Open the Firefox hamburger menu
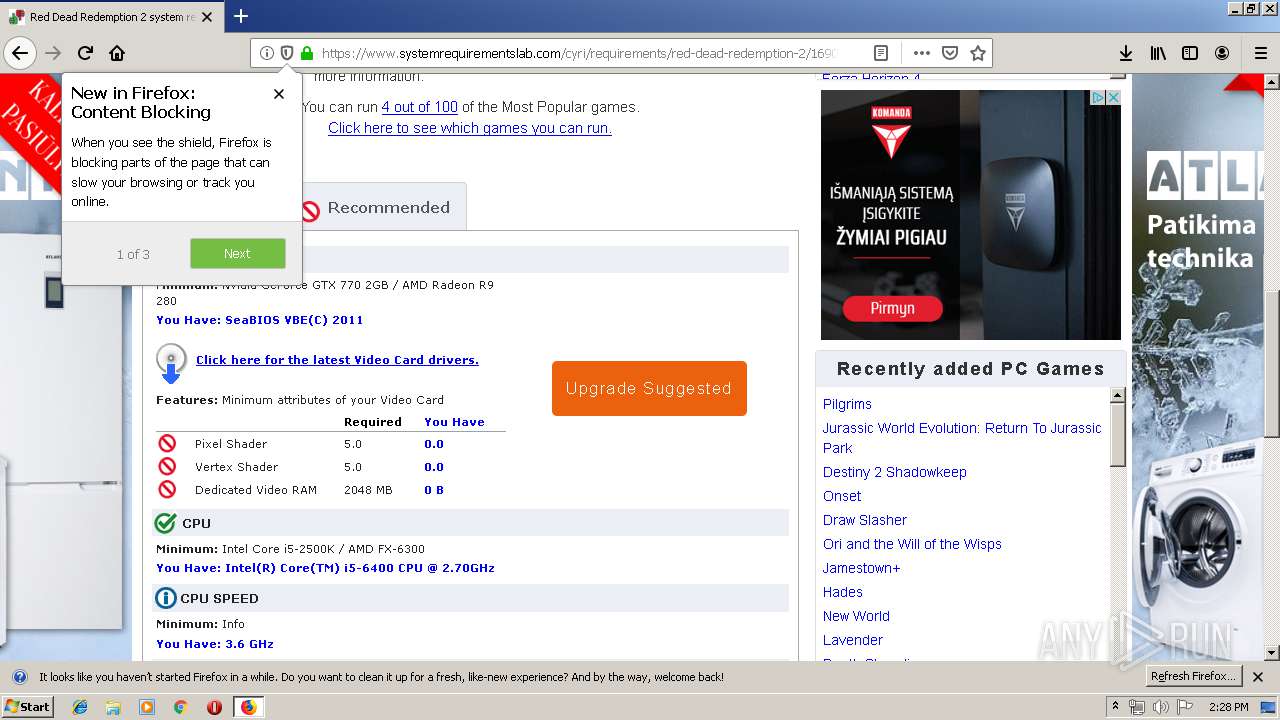 point(1260,53)
